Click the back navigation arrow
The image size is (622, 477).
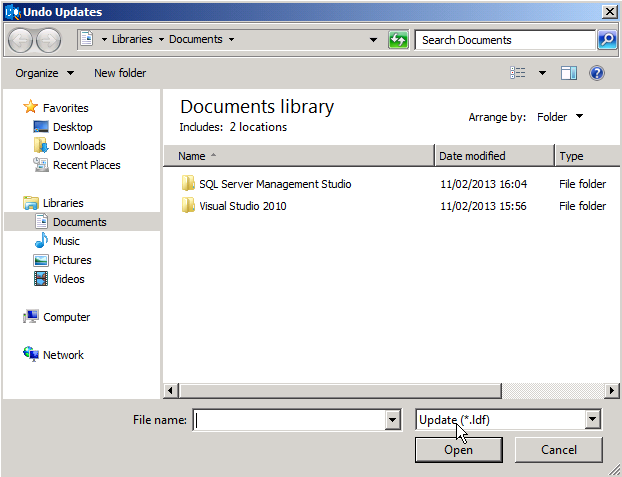pos(21,40)
